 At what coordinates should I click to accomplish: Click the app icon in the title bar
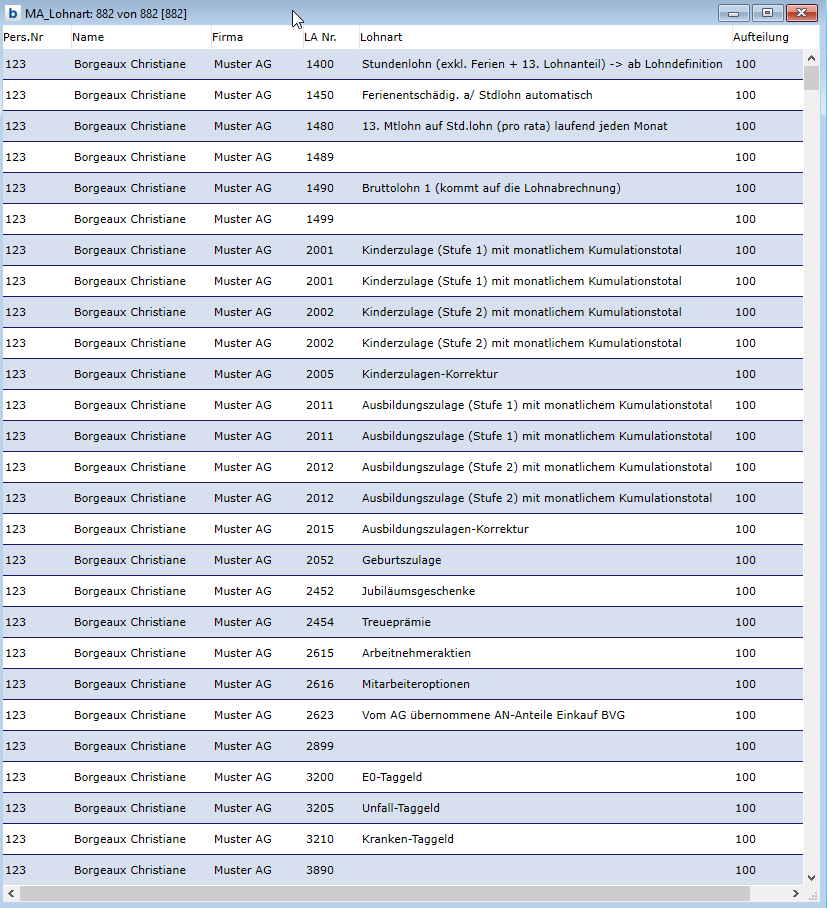tap(13, 13)
